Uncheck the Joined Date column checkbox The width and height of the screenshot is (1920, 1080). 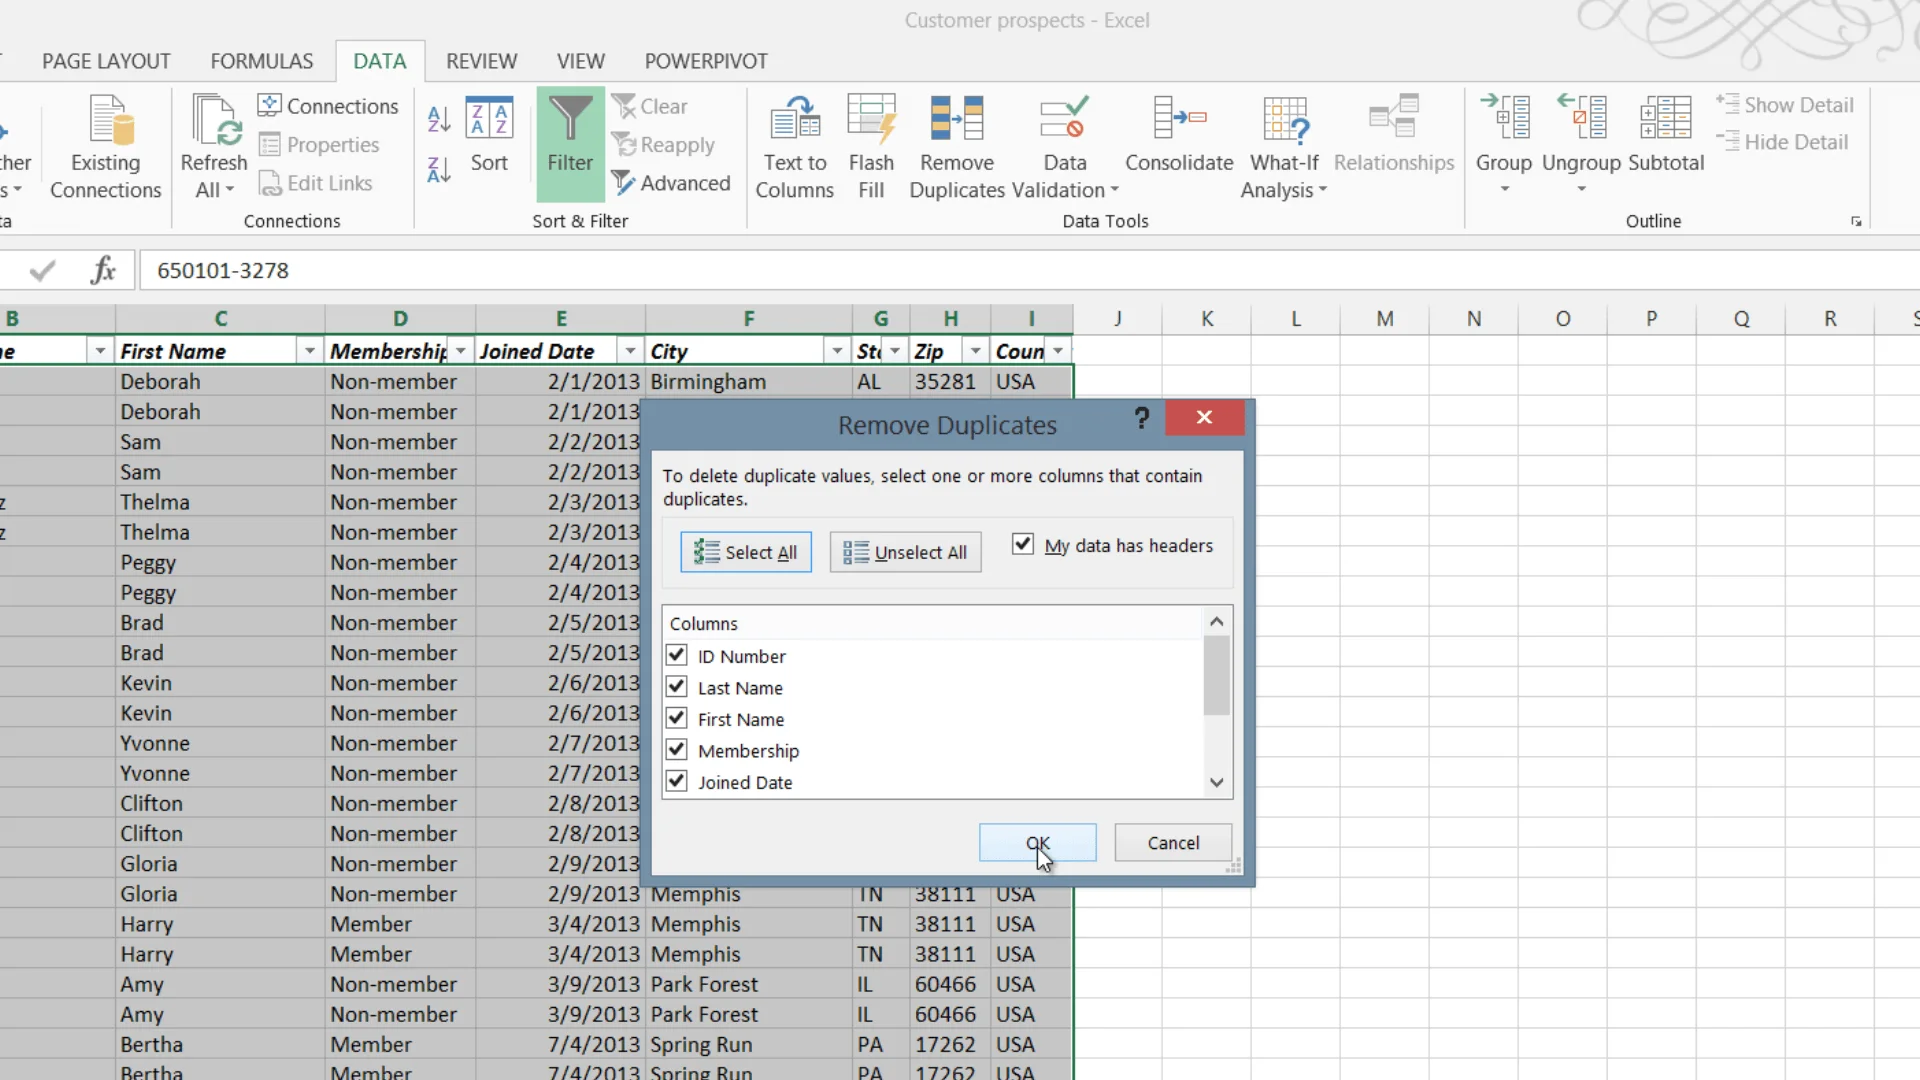click(677, 781)
